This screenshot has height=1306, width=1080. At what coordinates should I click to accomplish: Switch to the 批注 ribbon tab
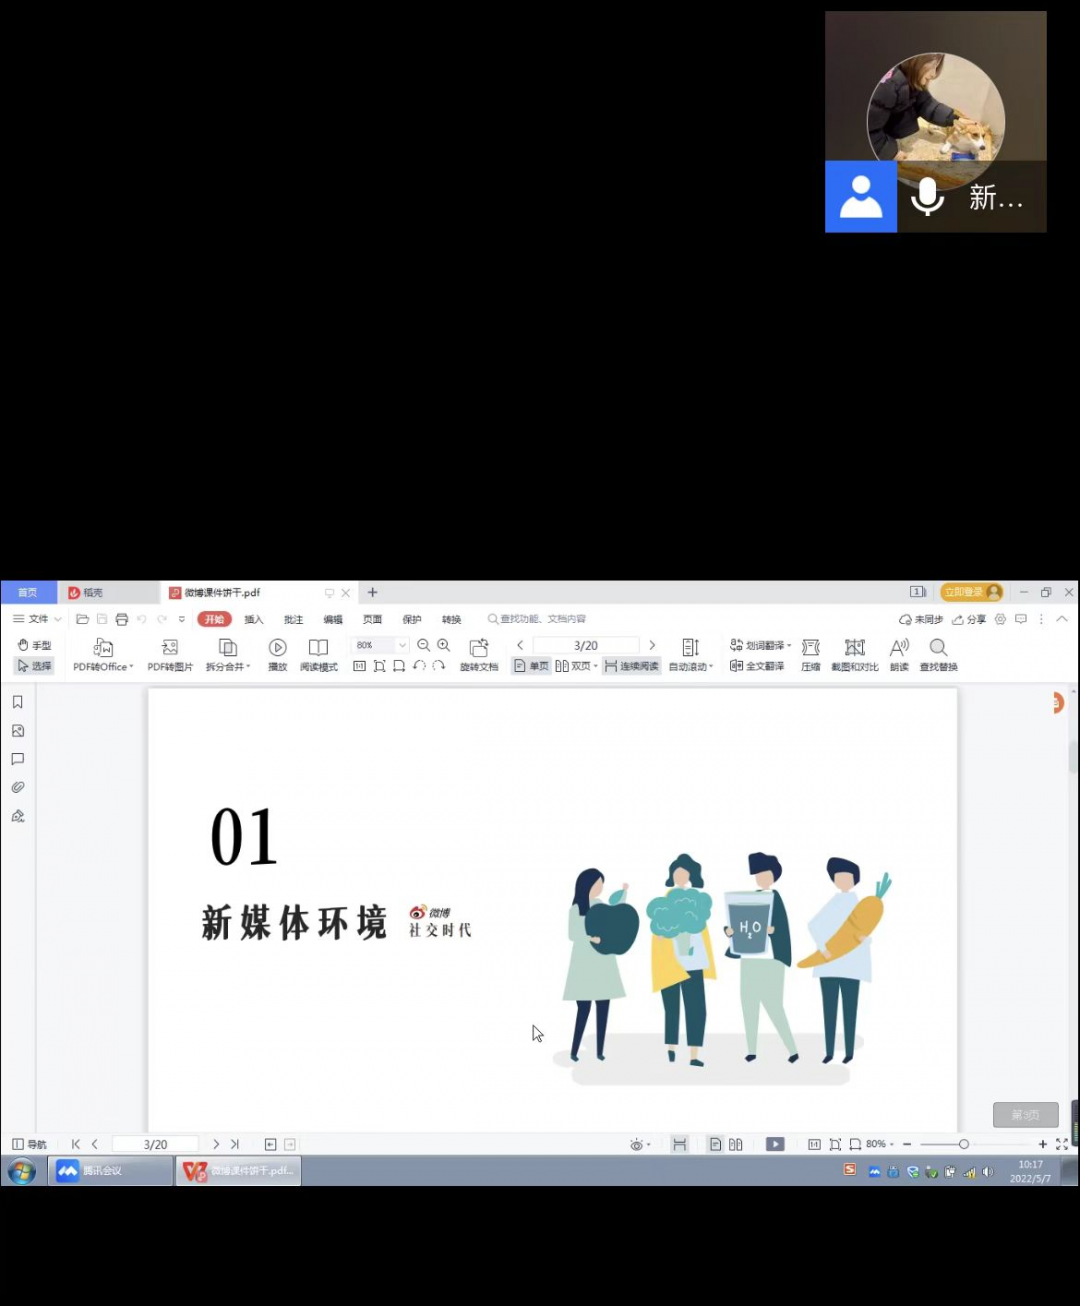click(293, 619)
